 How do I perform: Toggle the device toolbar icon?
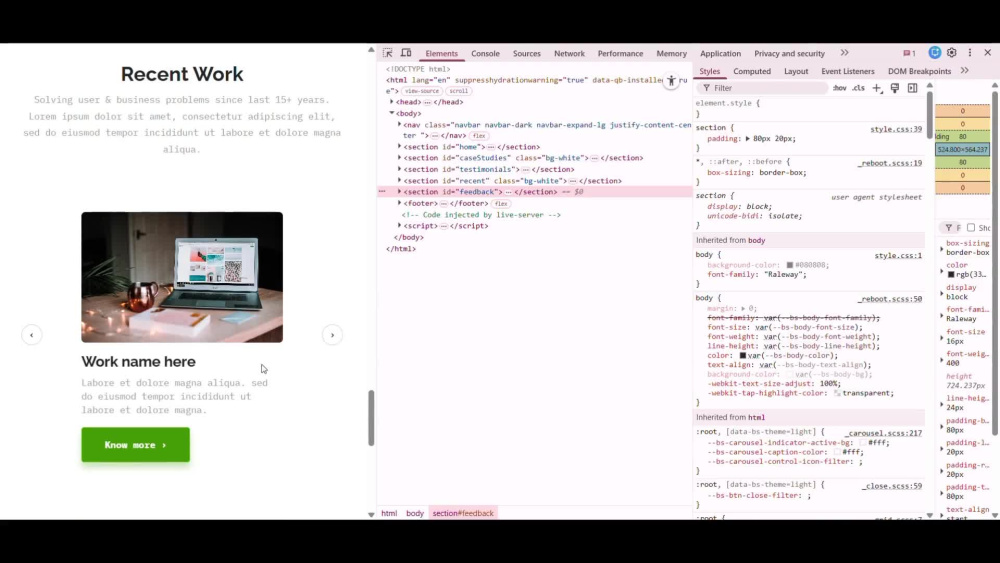coord(406,53)
